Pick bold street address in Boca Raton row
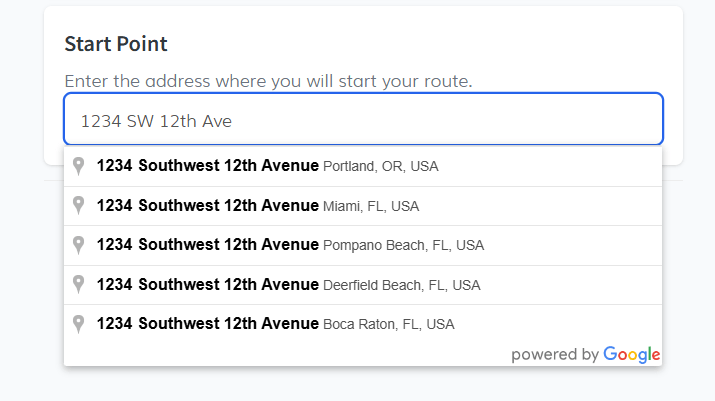The image size is (715, 401). click(207, 324)
